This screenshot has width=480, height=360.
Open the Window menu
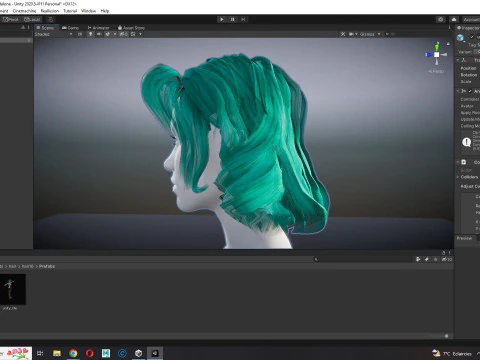[89, 11]
